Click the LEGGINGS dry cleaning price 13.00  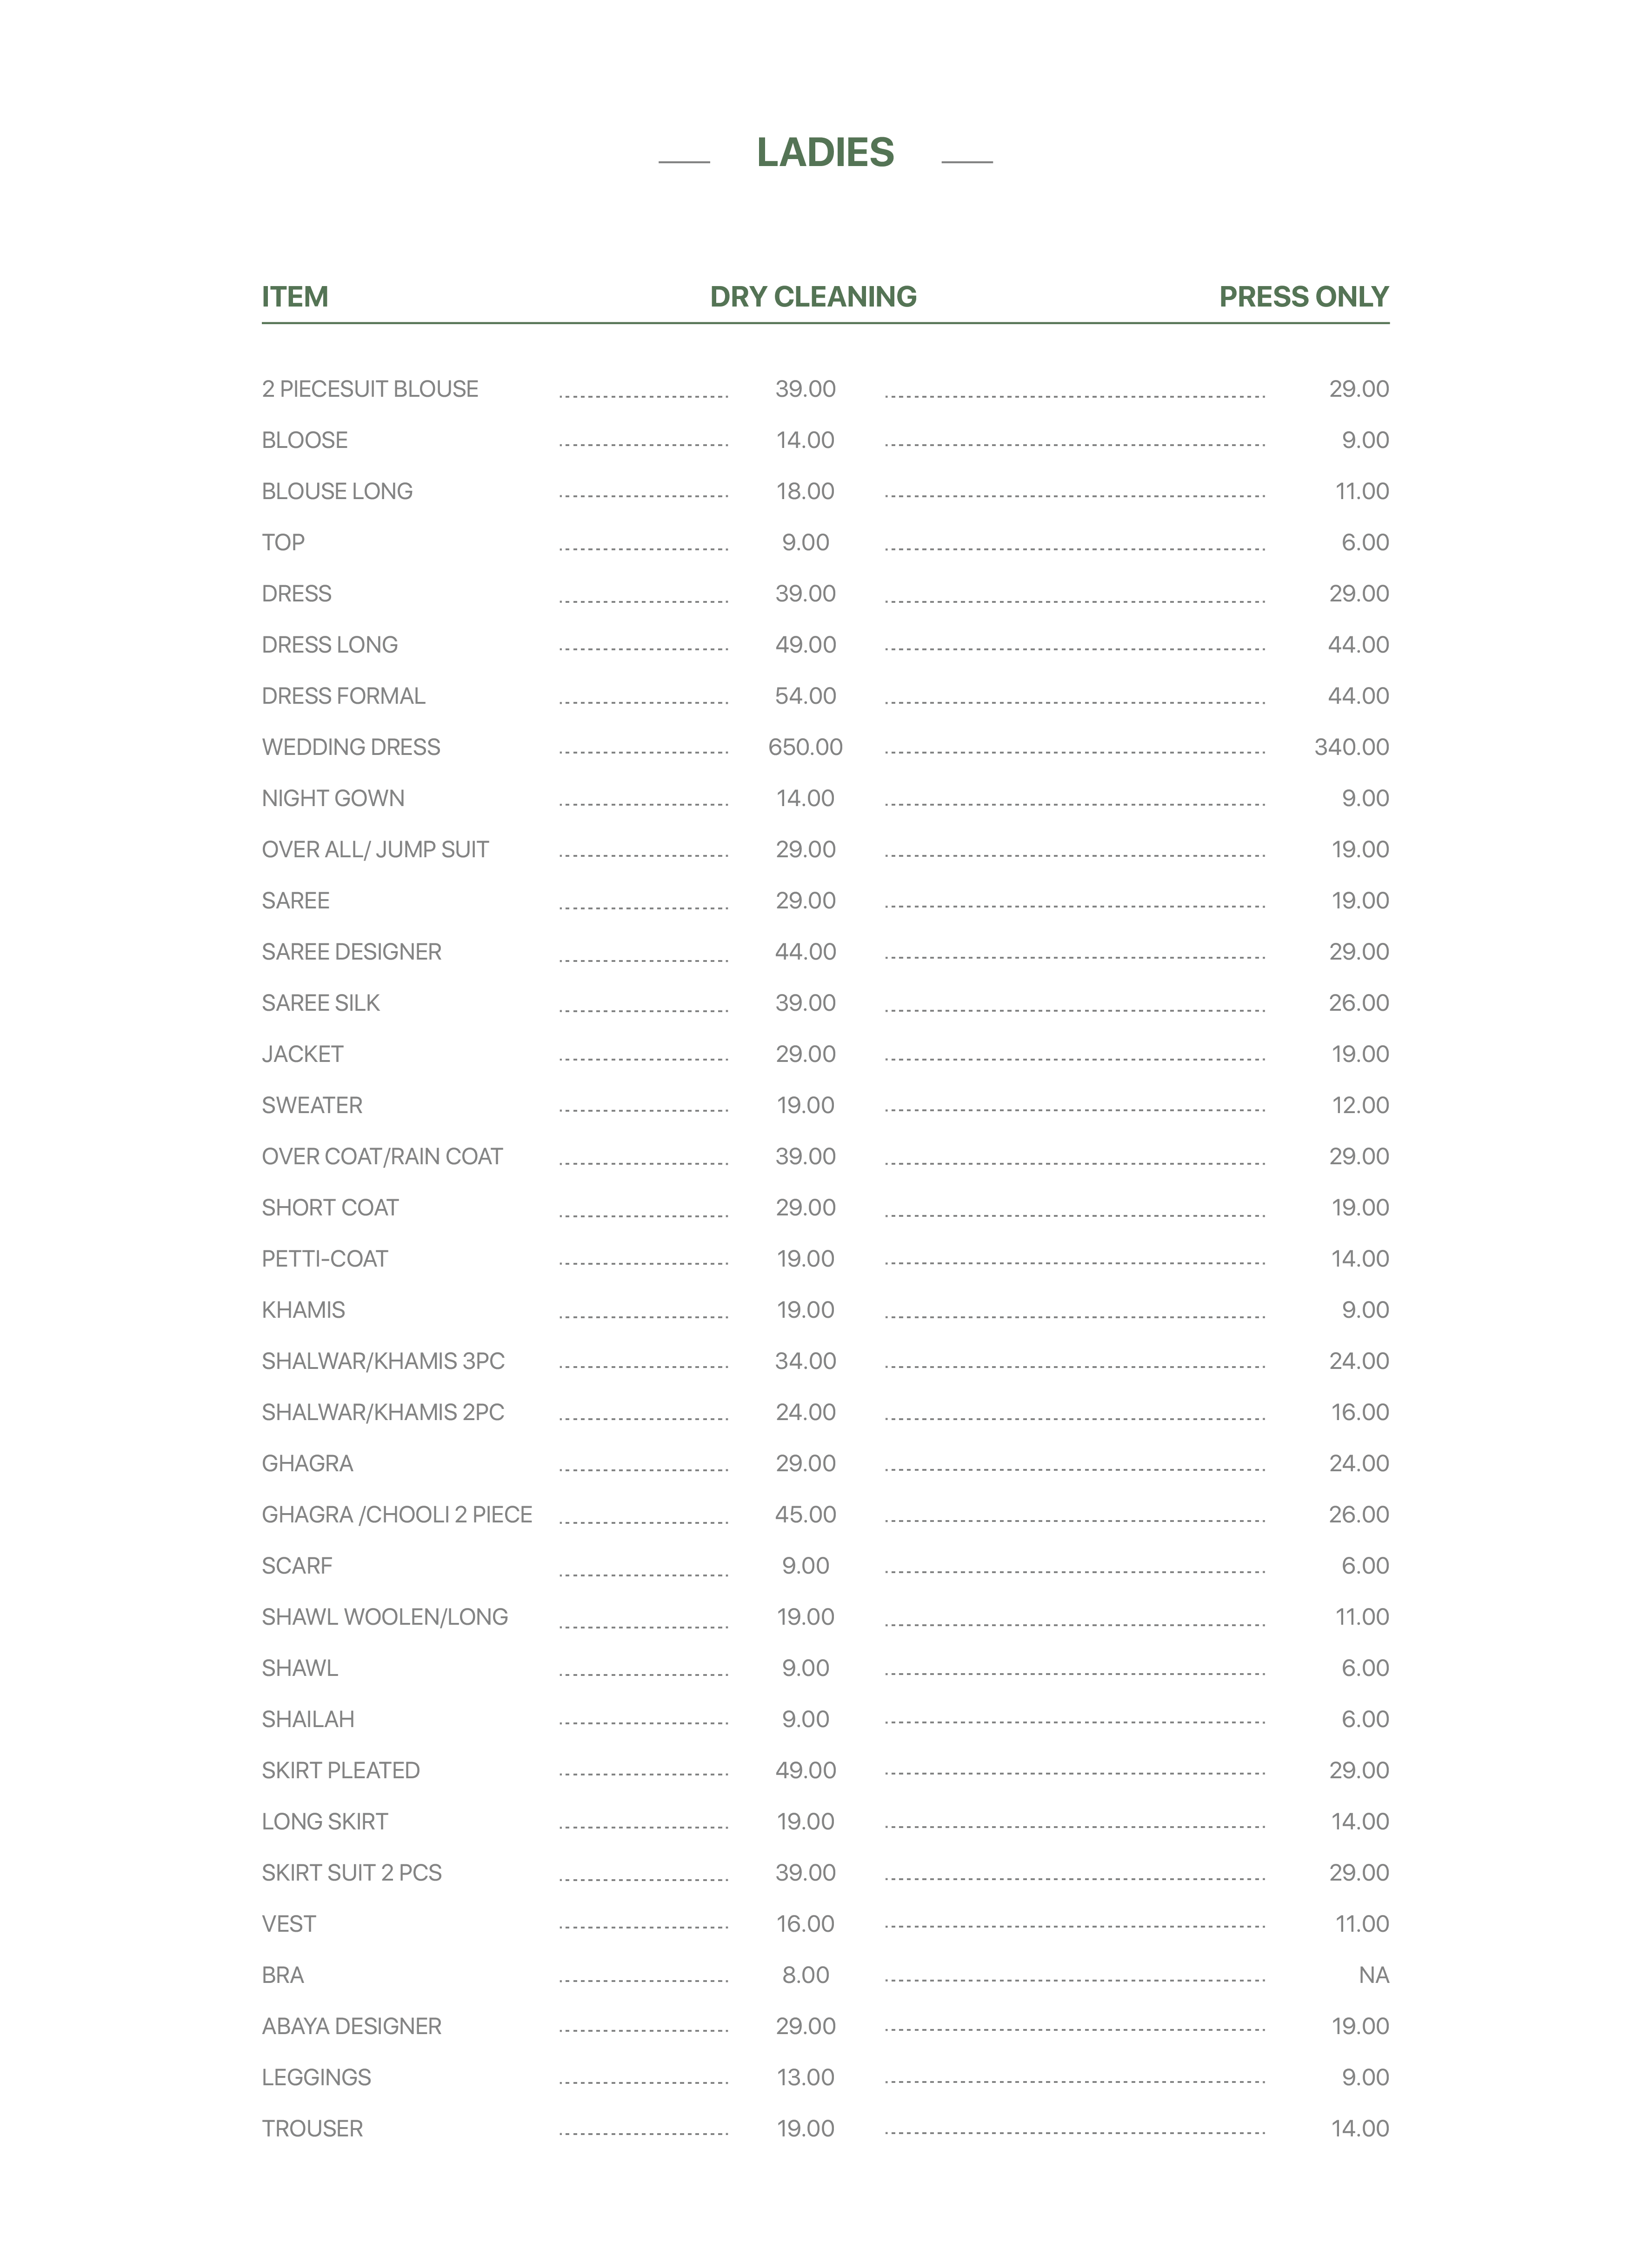click(805, 2077)
